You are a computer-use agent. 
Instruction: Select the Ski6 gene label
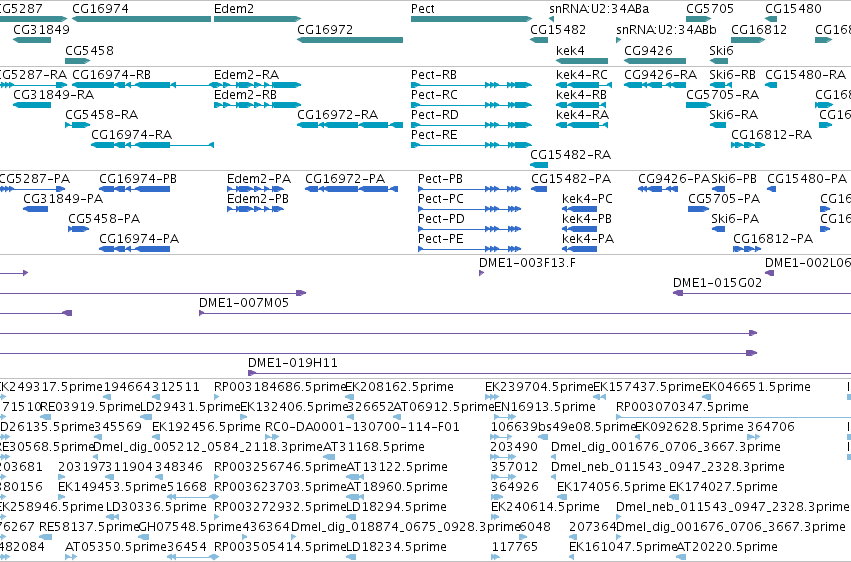(721, 50)
